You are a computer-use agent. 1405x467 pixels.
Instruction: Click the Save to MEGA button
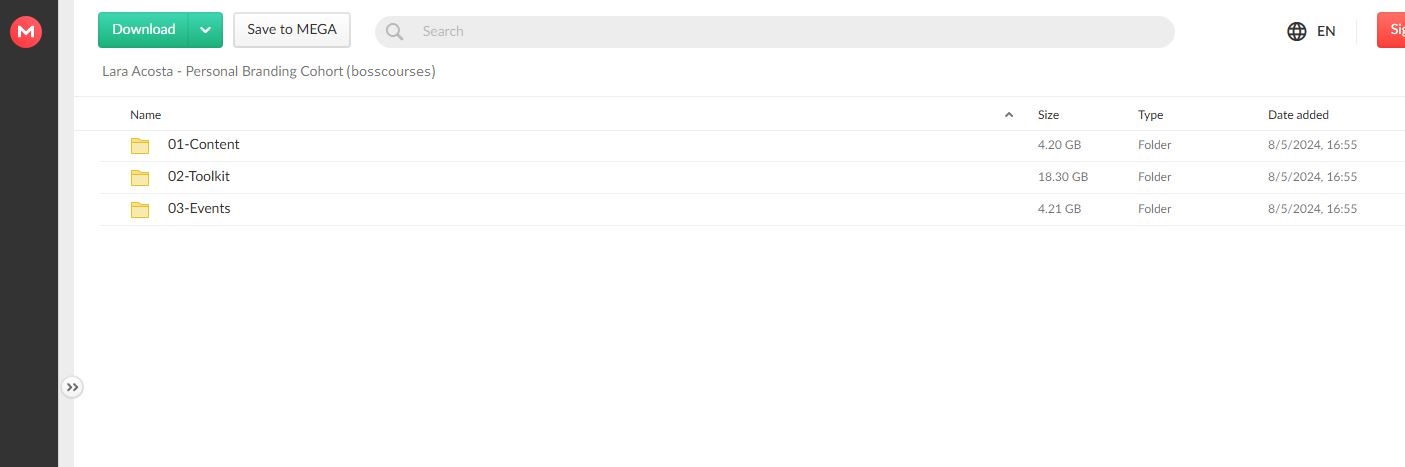coord(292,30)
